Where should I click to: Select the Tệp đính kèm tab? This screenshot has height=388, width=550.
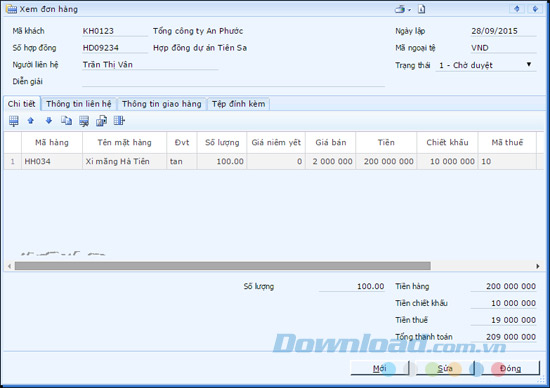pos(239,104)
